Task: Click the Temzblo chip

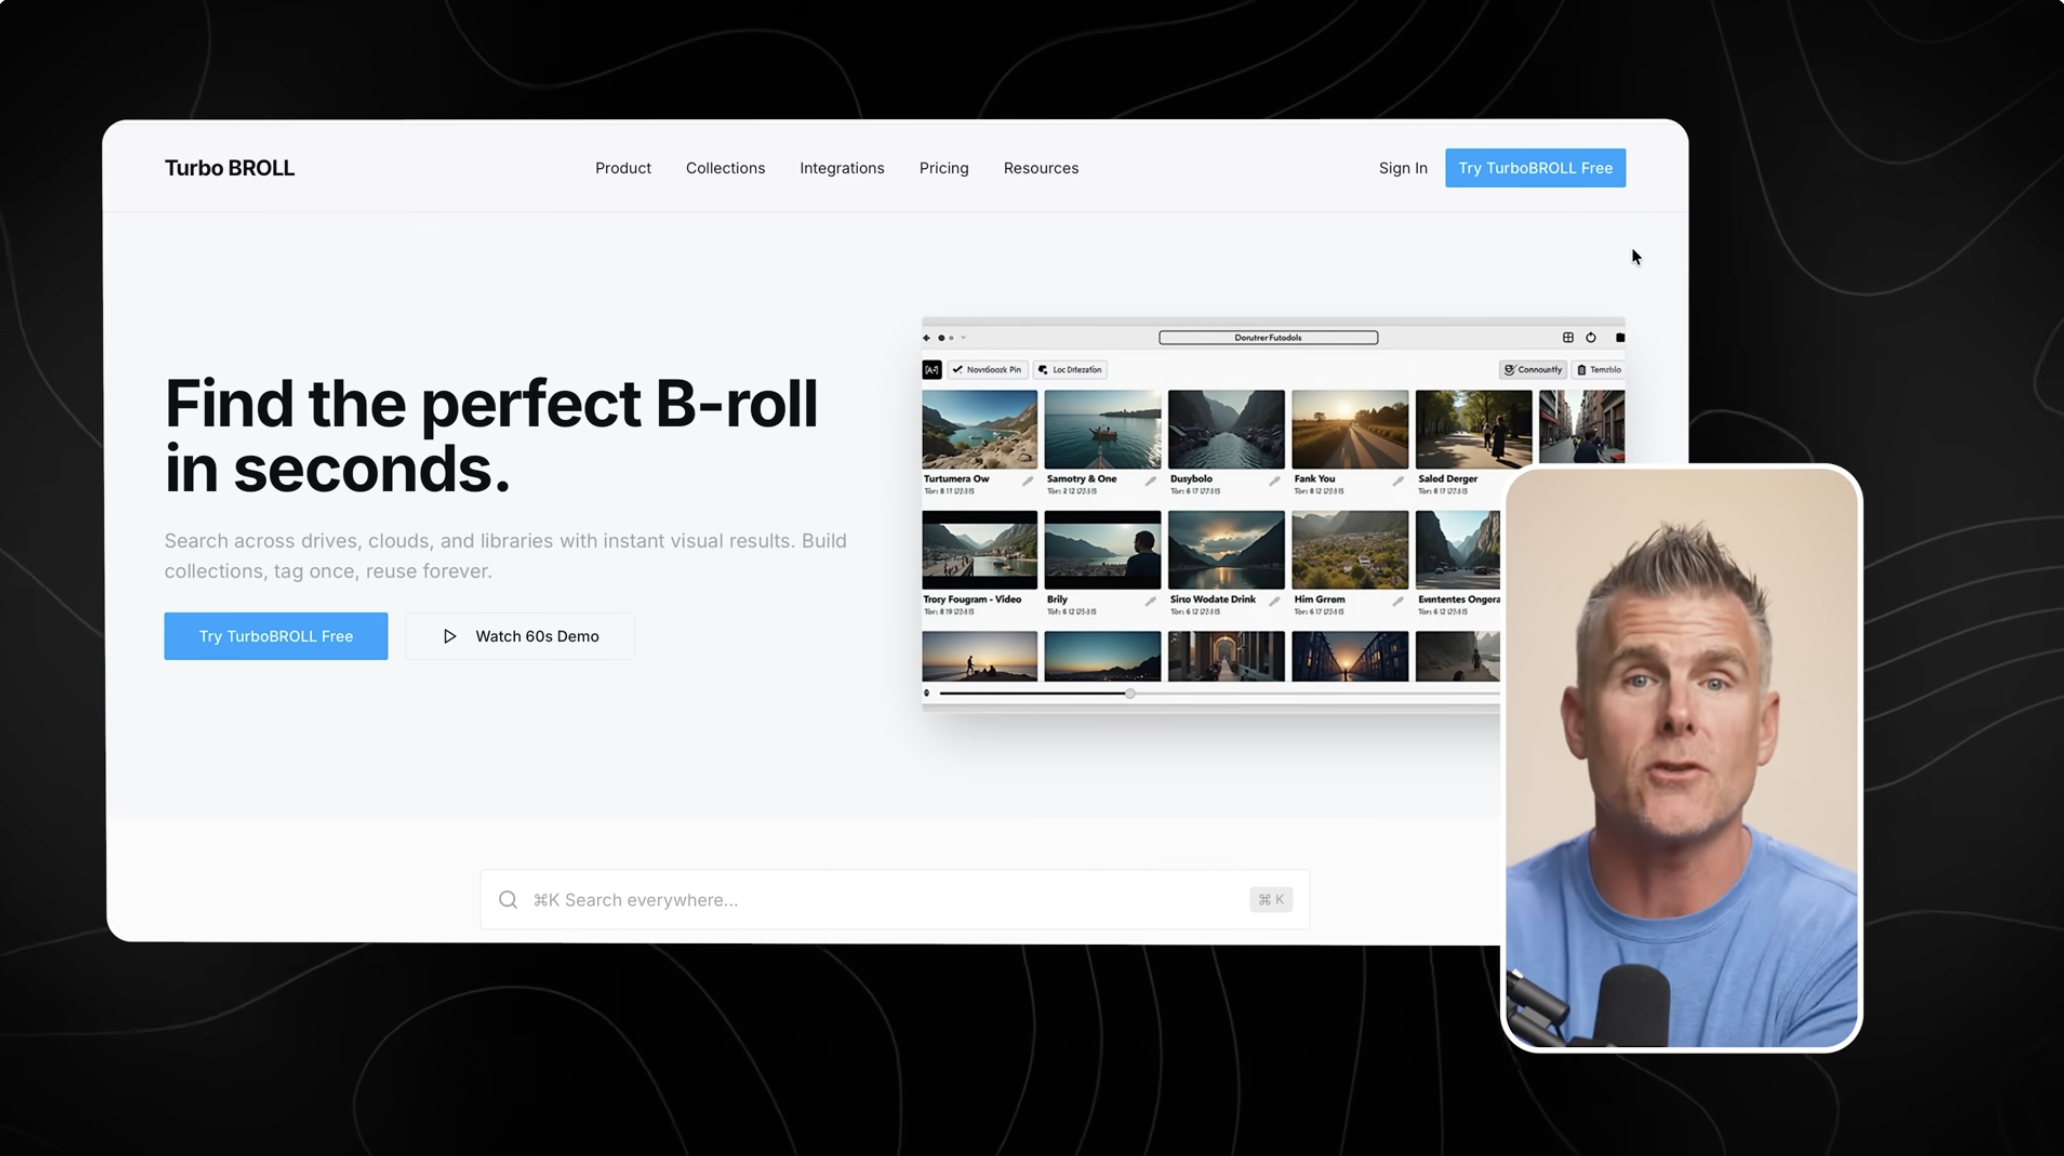Action: [x=1599, y=370]
